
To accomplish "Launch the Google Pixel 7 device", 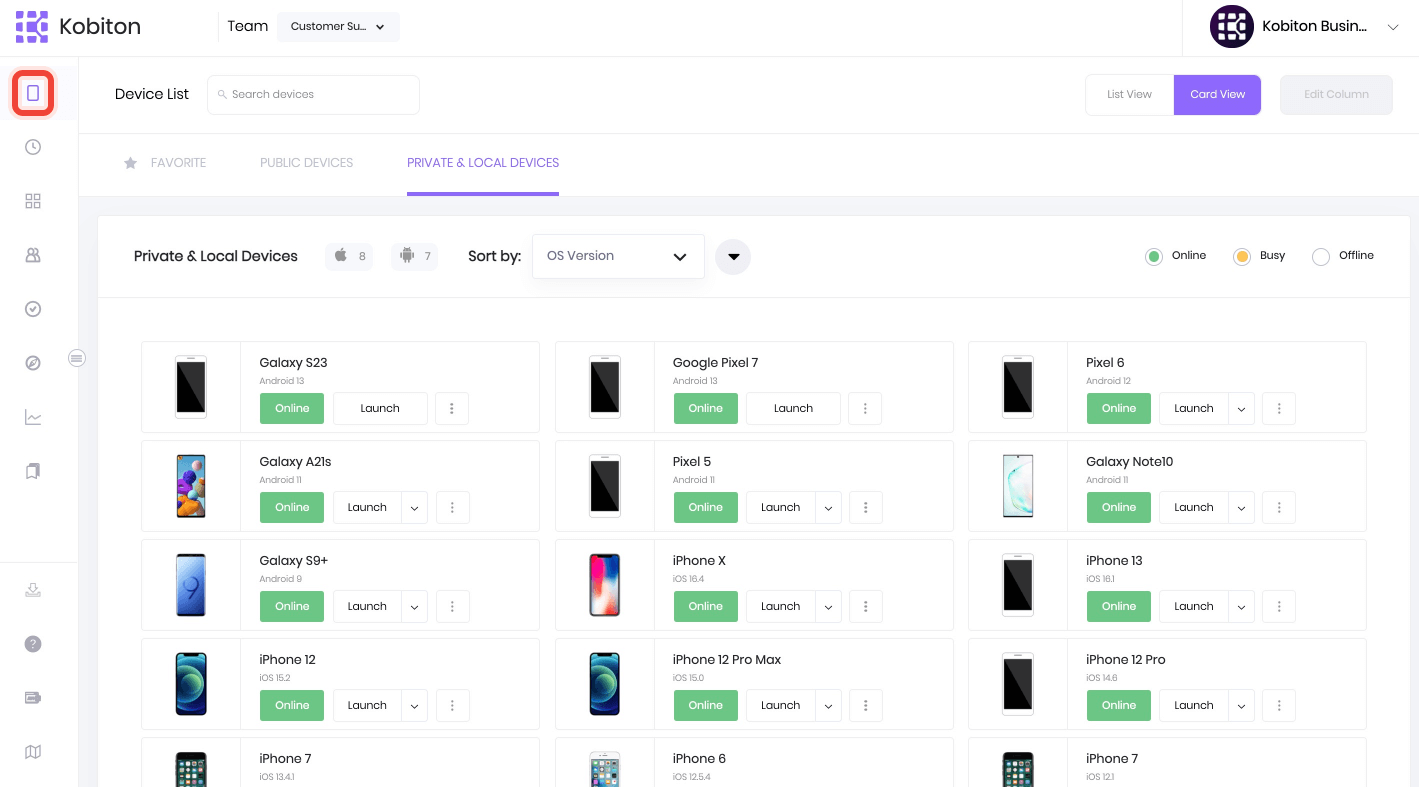I will tap(793, 408).
